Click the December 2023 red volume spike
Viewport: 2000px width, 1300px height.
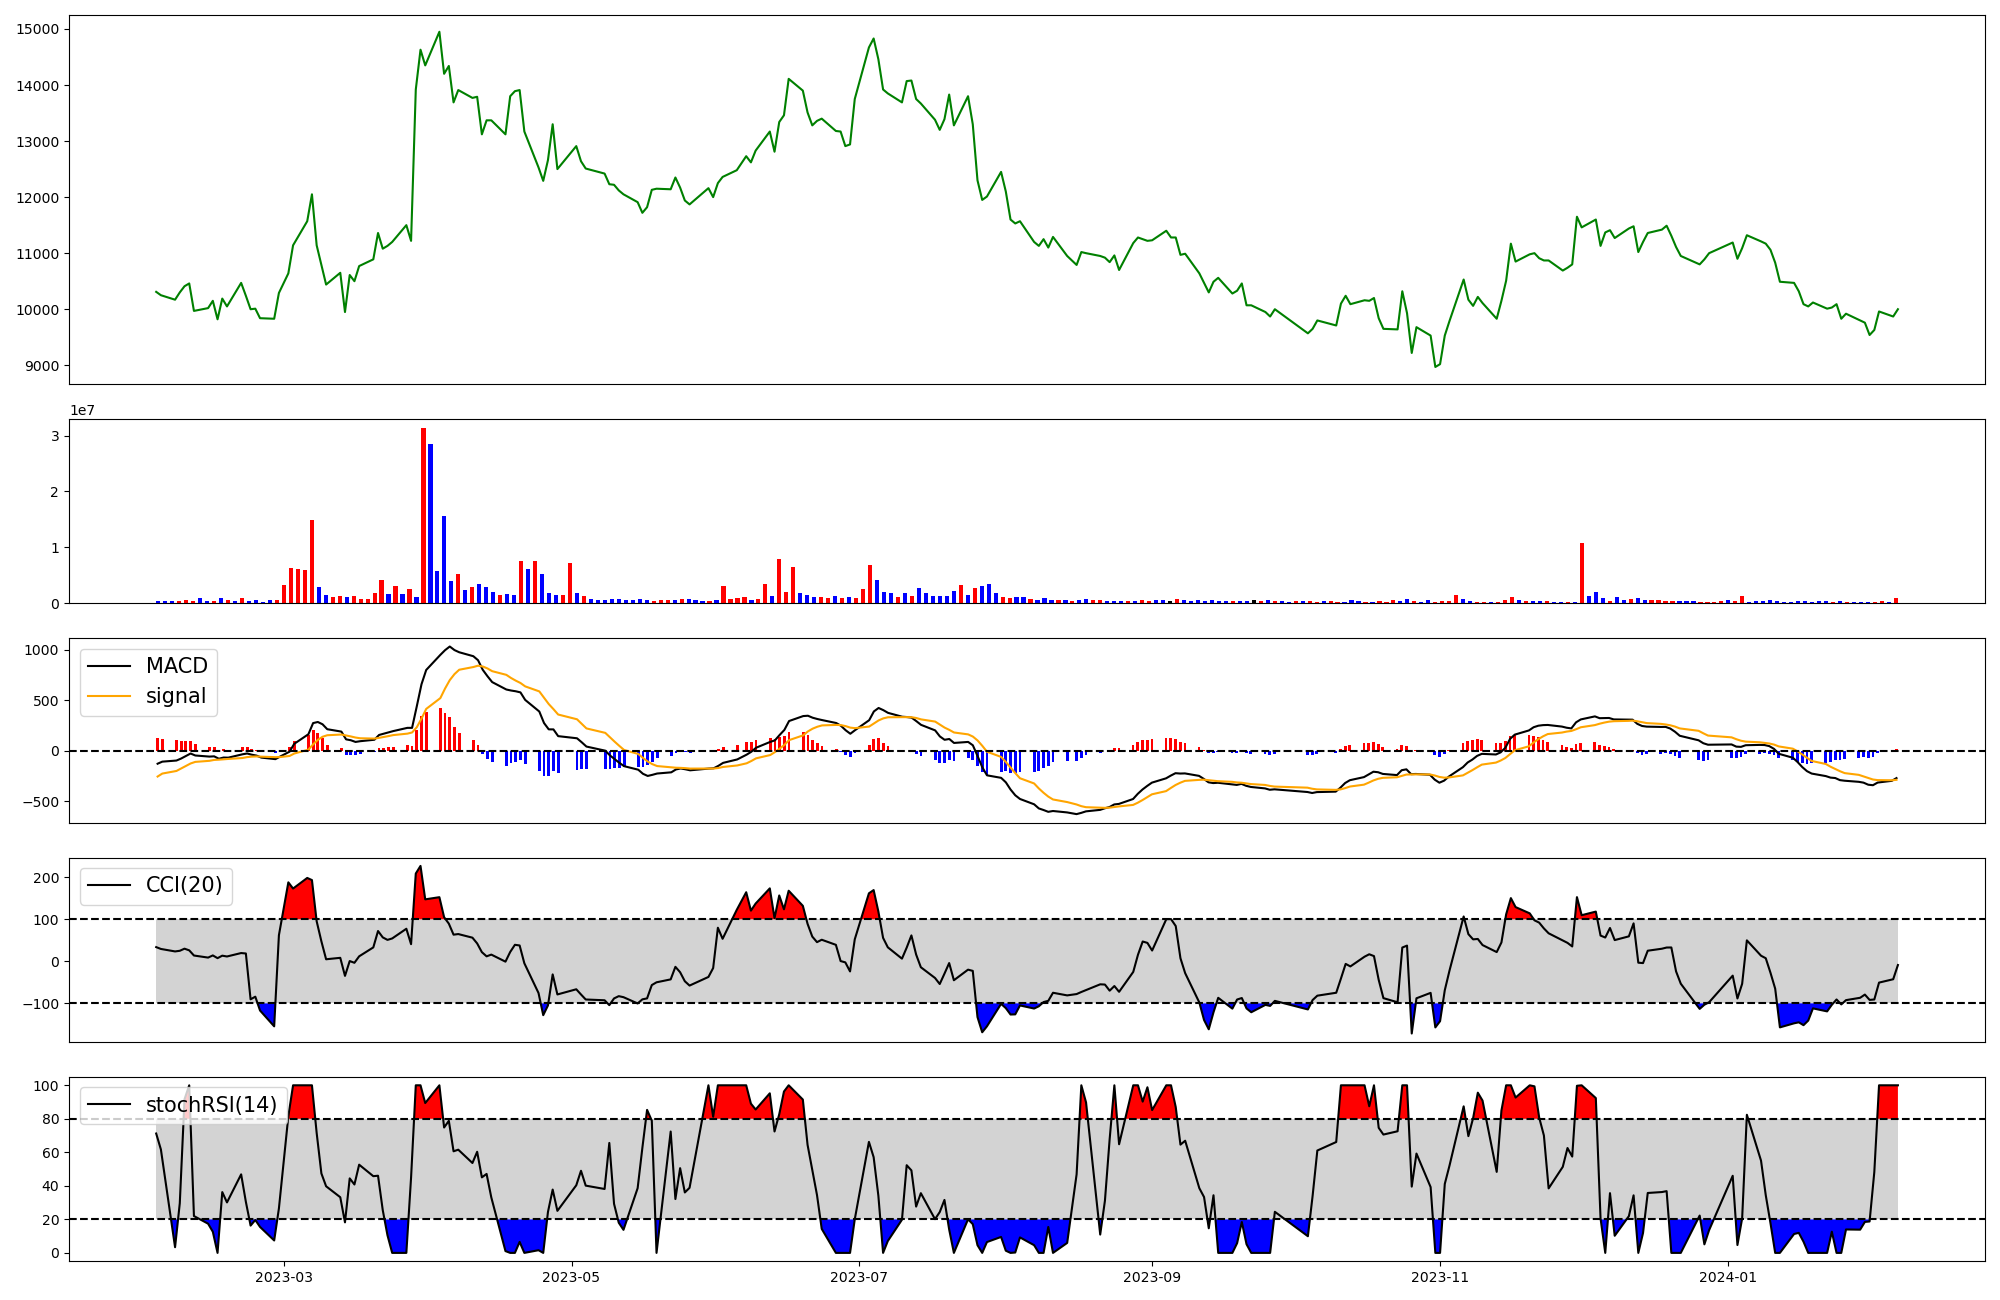[1582, 573]
